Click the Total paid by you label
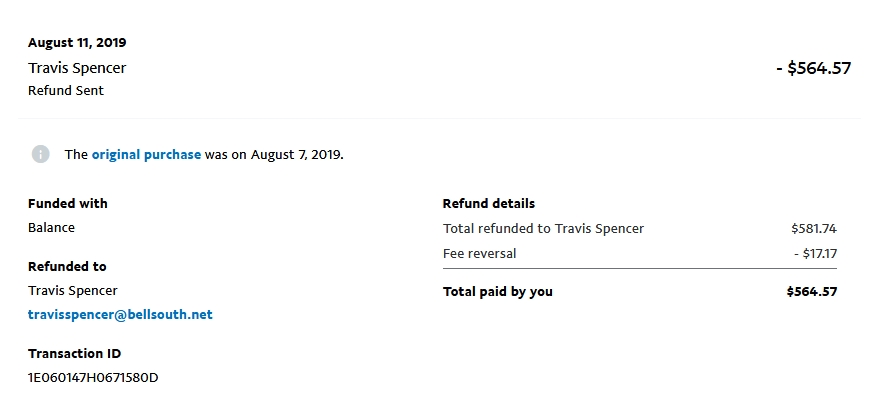Image resolution: width=879 pixels, height=400 pixels. coord(498,292)
